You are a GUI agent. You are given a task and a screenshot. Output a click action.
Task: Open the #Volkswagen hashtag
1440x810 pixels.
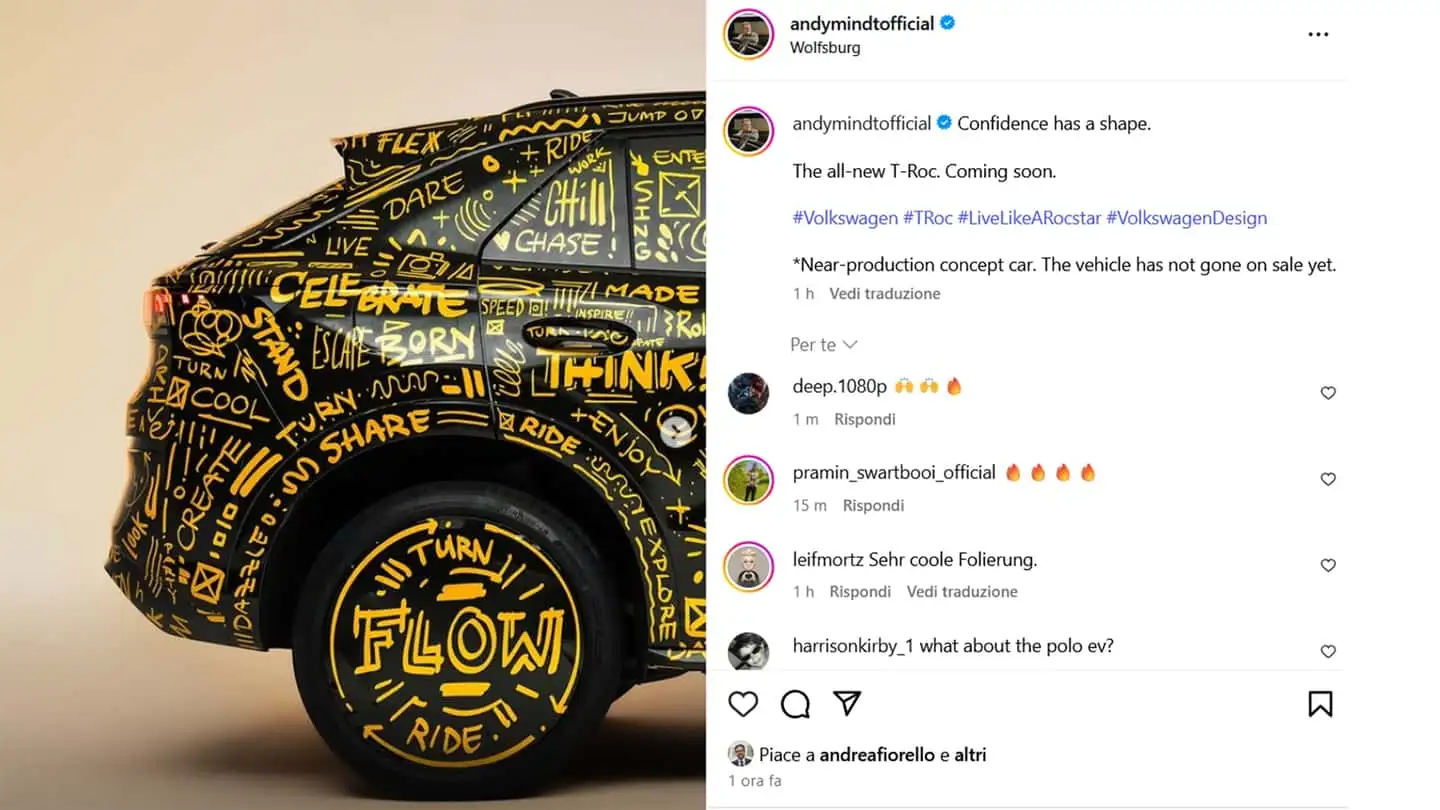845,218
